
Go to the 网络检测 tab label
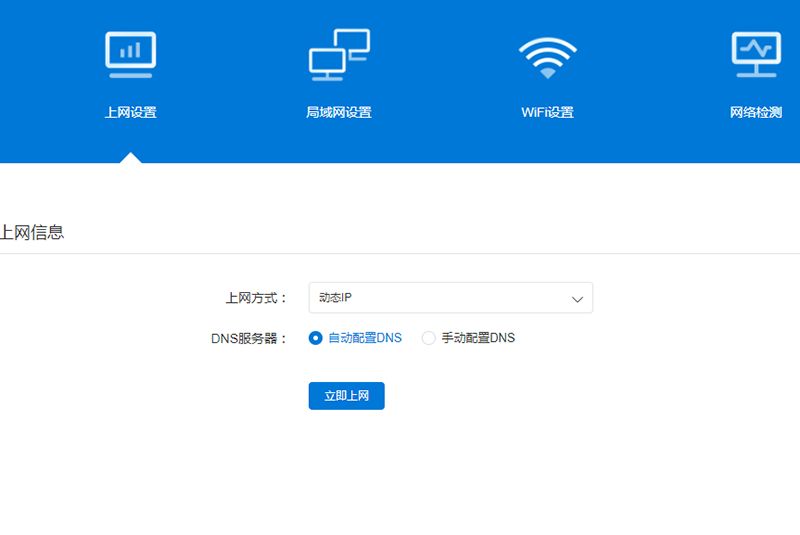(756, 112)
